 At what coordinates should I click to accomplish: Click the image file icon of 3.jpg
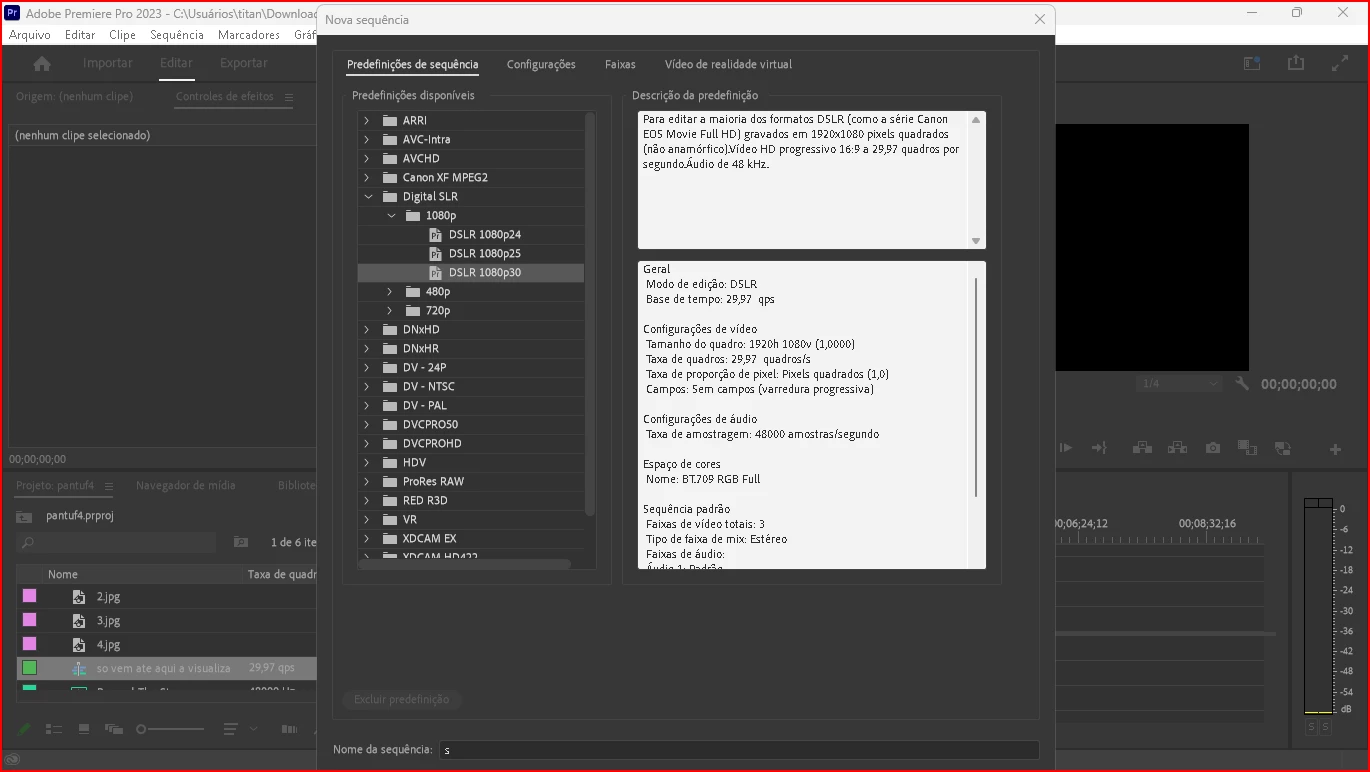[x=79, y=621]
